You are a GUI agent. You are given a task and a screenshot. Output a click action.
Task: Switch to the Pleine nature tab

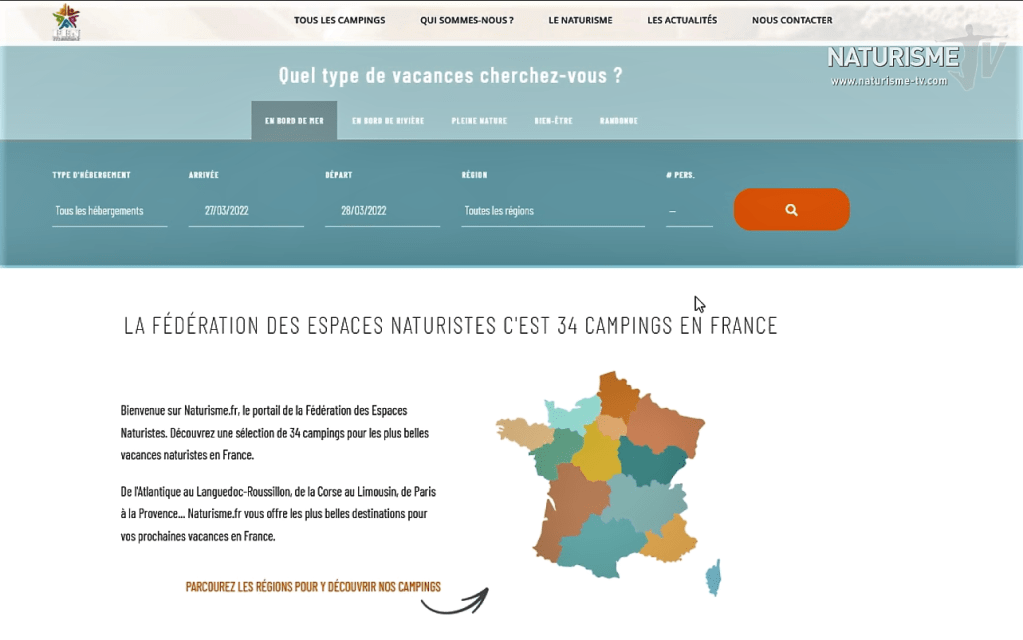tap(479, 121)
